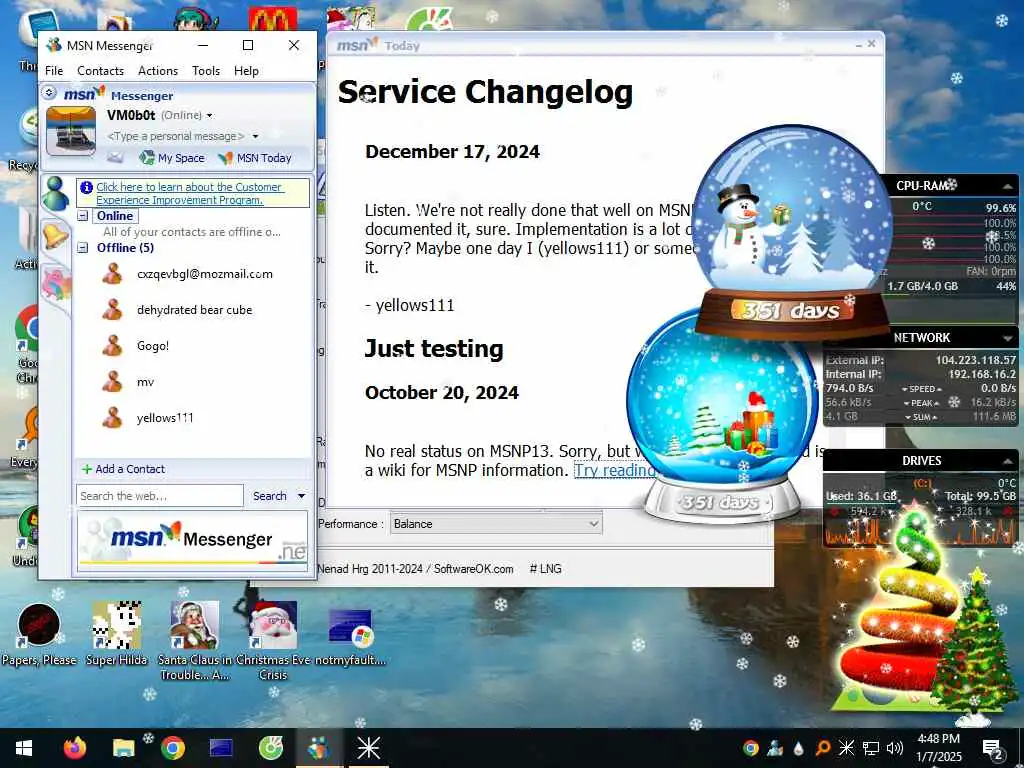Select contact mv

coord(129,381)
